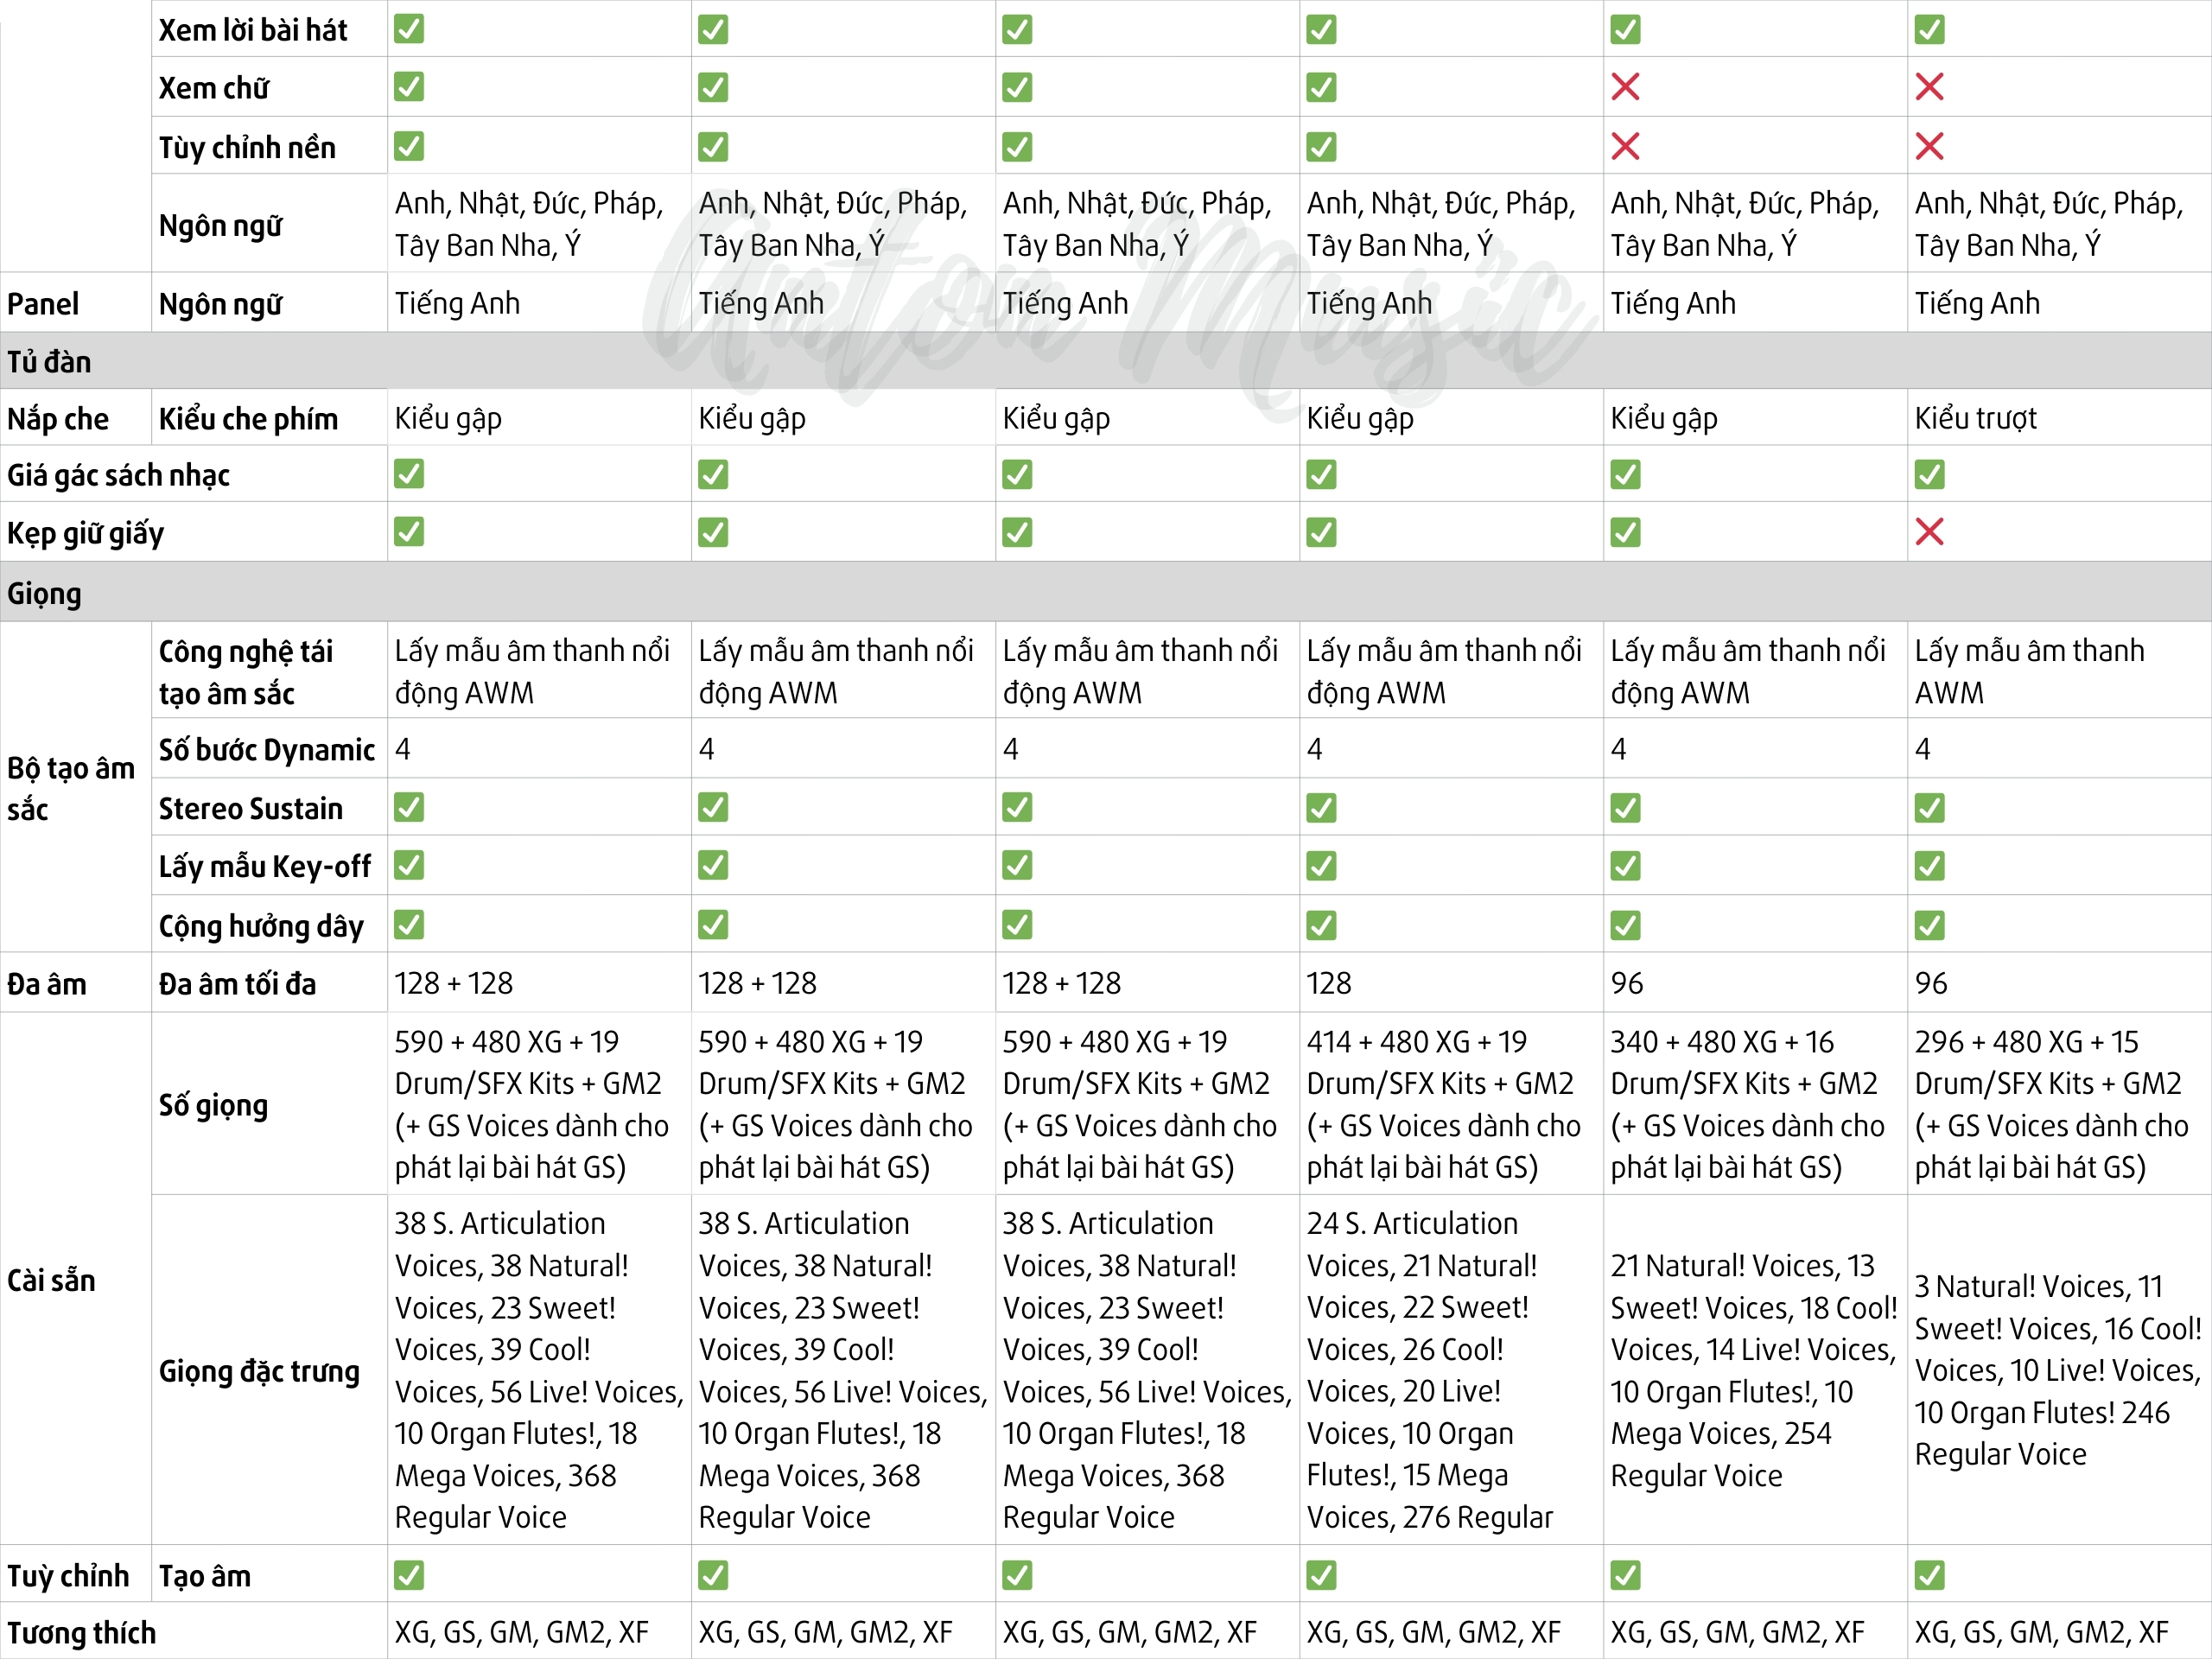The height and width of the screenshot is (1659, 2212).
Task: Click third checkmark in Kẹp giữ giấy row
Action: [1017, 532]
